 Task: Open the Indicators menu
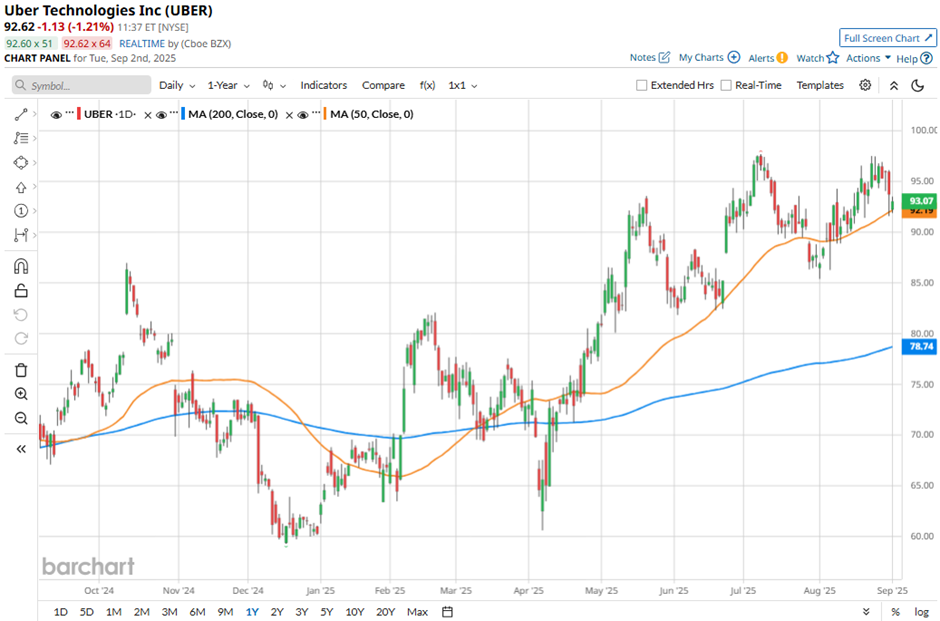click(324, 85)
